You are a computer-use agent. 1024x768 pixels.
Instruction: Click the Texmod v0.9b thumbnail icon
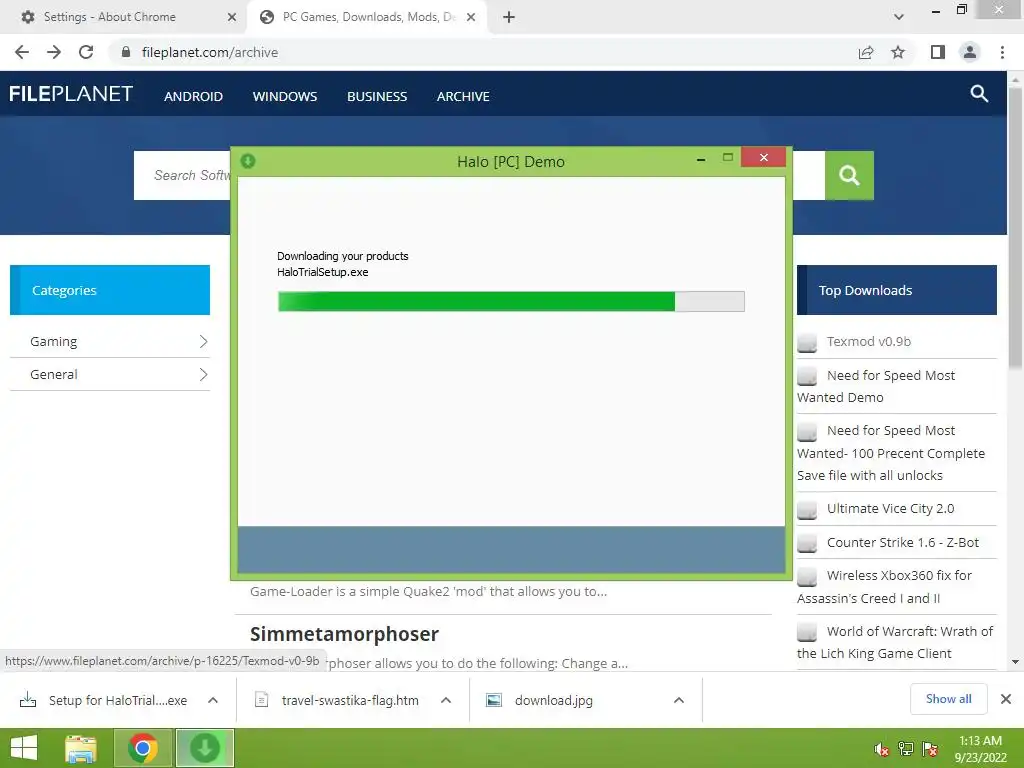[807, 342]
